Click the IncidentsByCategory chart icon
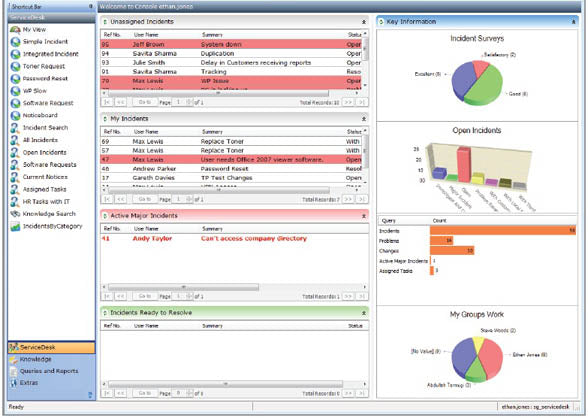This screenshot has height=418, width=588. 15,226
